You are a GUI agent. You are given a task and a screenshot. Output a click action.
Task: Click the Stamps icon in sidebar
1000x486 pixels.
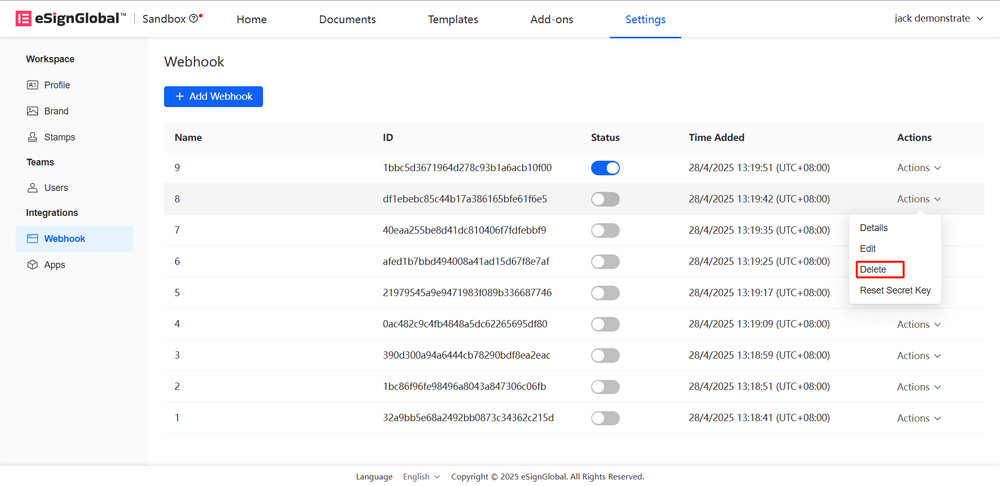pyautogui.click(x=32, y=137)
